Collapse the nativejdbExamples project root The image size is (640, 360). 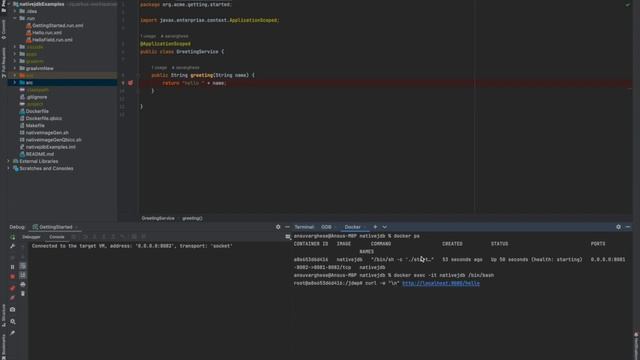click(9, 4)
